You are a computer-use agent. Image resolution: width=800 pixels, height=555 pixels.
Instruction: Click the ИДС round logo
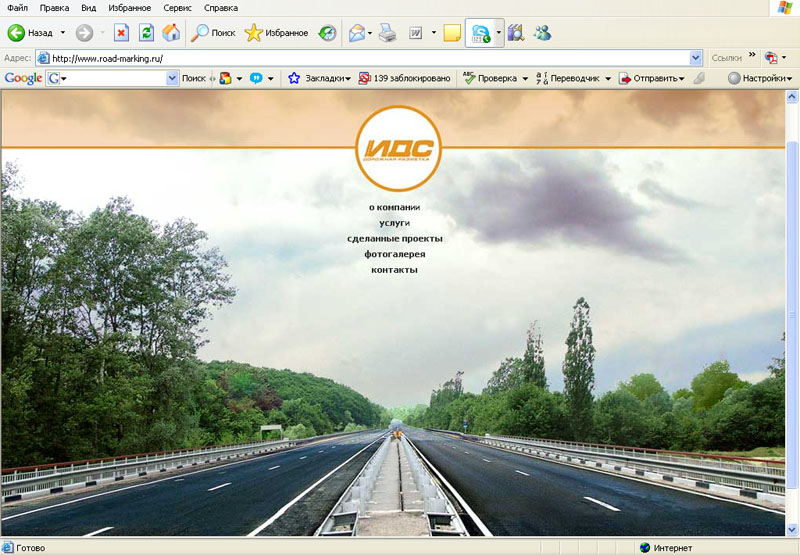pos(398,148)
